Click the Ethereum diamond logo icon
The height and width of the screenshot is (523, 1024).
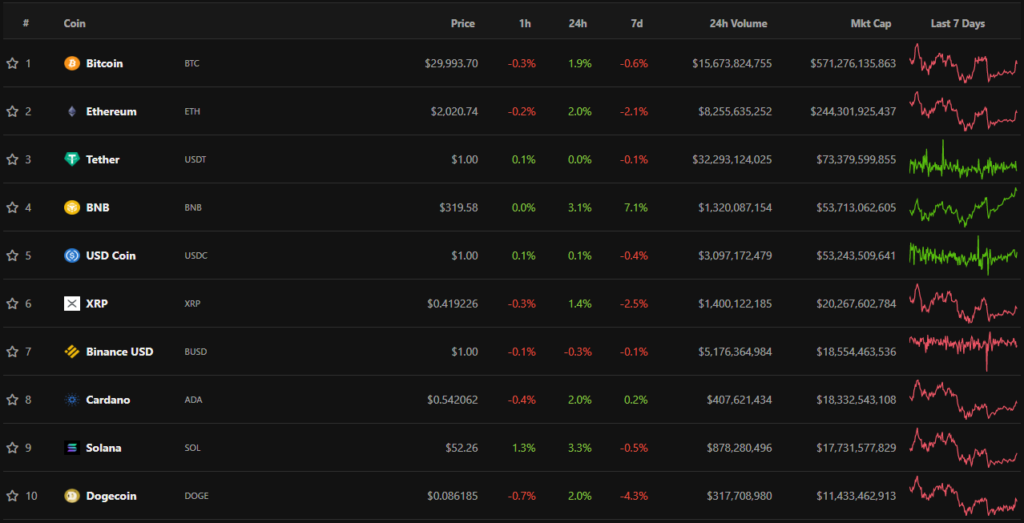click(72, 112)
